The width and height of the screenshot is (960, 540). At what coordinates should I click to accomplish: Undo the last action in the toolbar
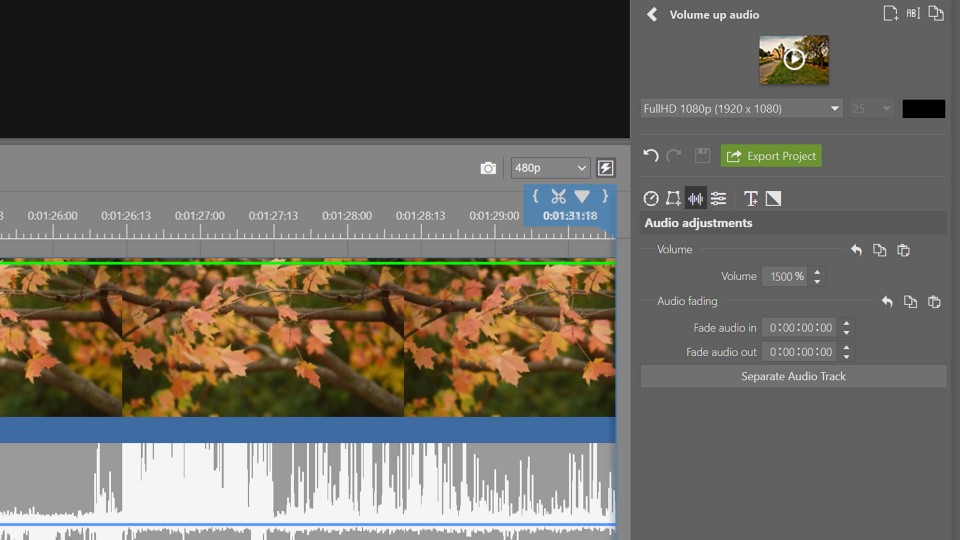point(651,156)
